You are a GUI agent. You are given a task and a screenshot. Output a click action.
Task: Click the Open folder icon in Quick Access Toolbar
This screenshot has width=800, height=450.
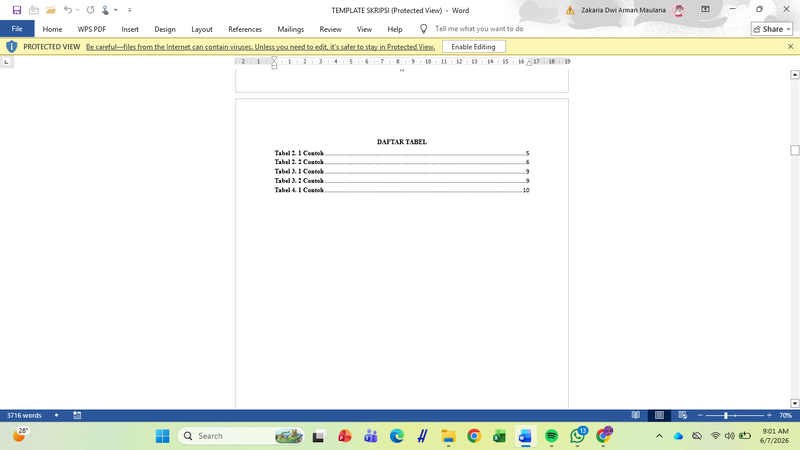(x=51, y=10)
